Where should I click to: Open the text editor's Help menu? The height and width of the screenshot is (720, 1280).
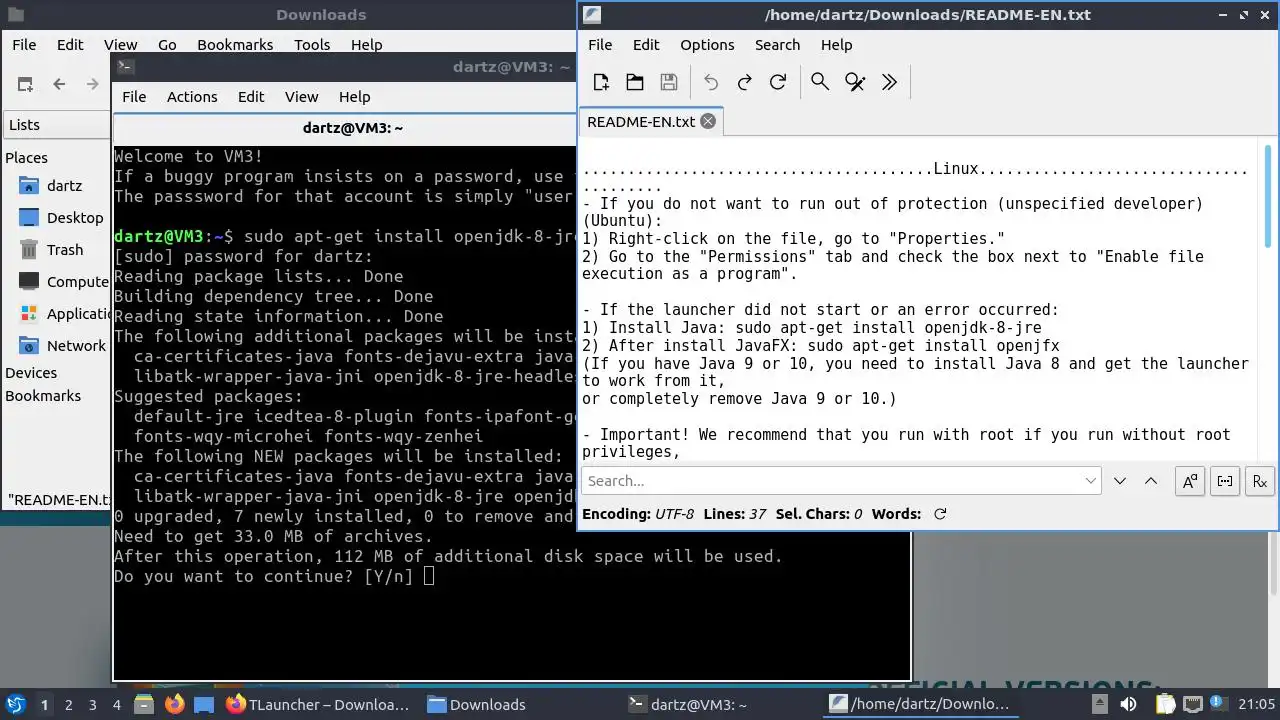(836, 45)
